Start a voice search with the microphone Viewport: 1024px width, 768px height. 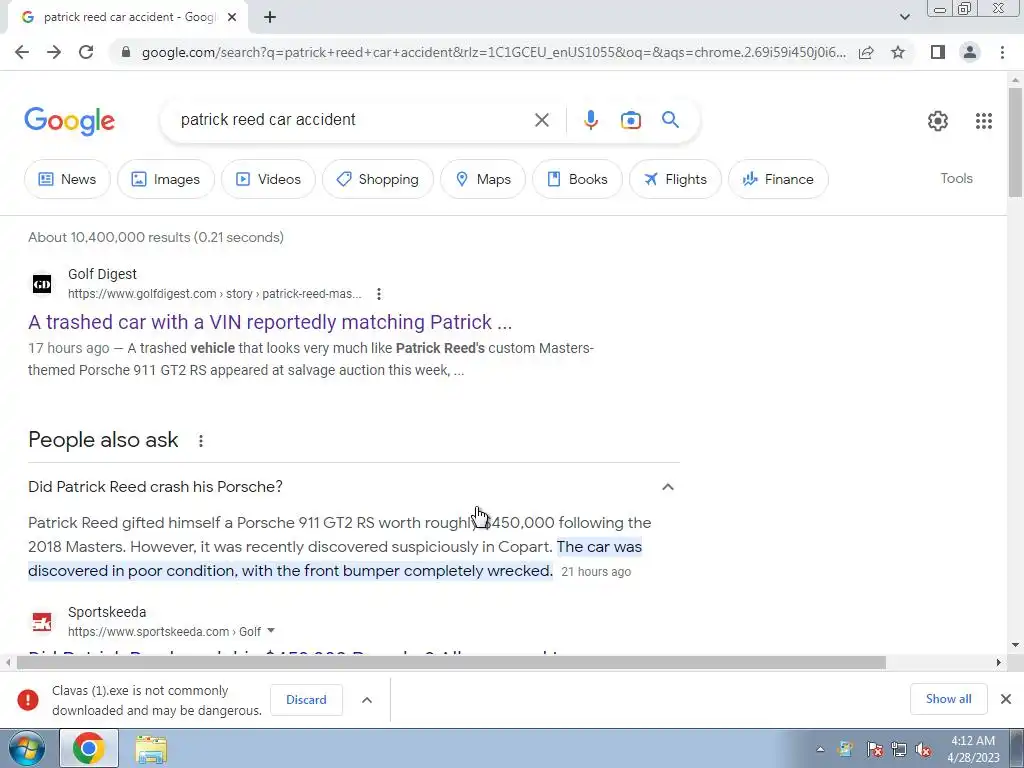590,120
